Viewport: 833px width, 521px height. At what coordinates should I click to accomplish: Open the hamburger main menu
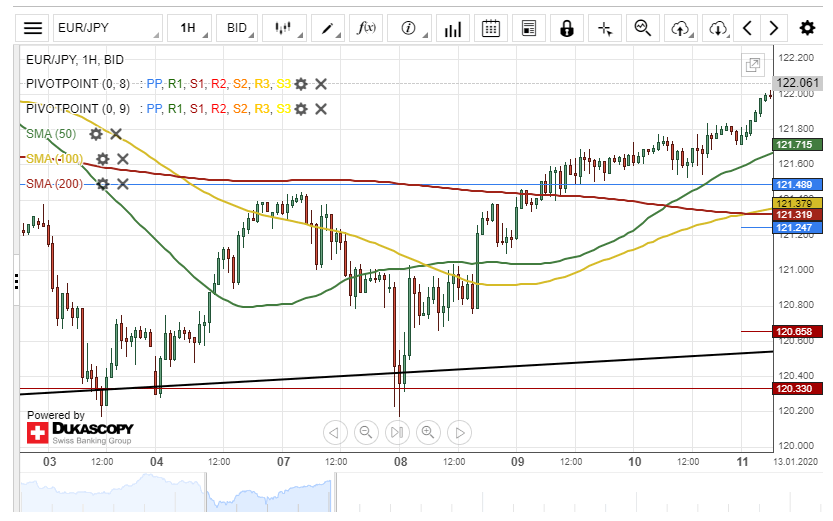[33, 28]
